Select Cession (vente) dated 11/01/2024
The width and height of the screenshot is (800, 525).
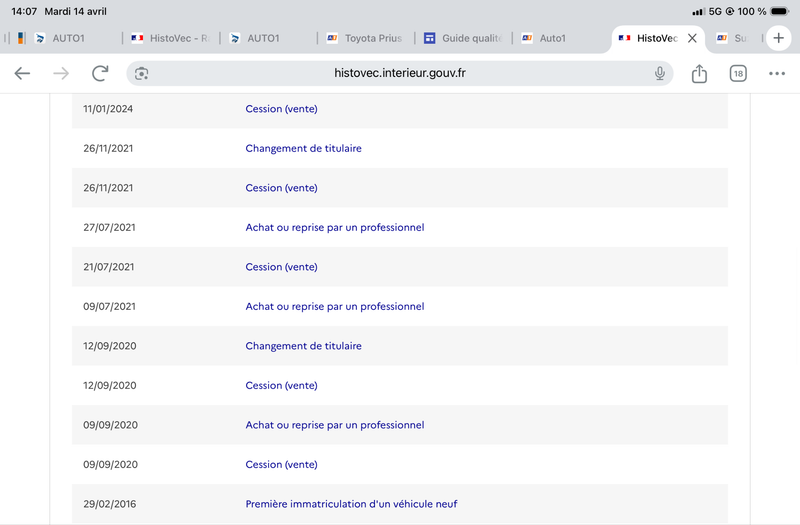[x=281, y=109]
